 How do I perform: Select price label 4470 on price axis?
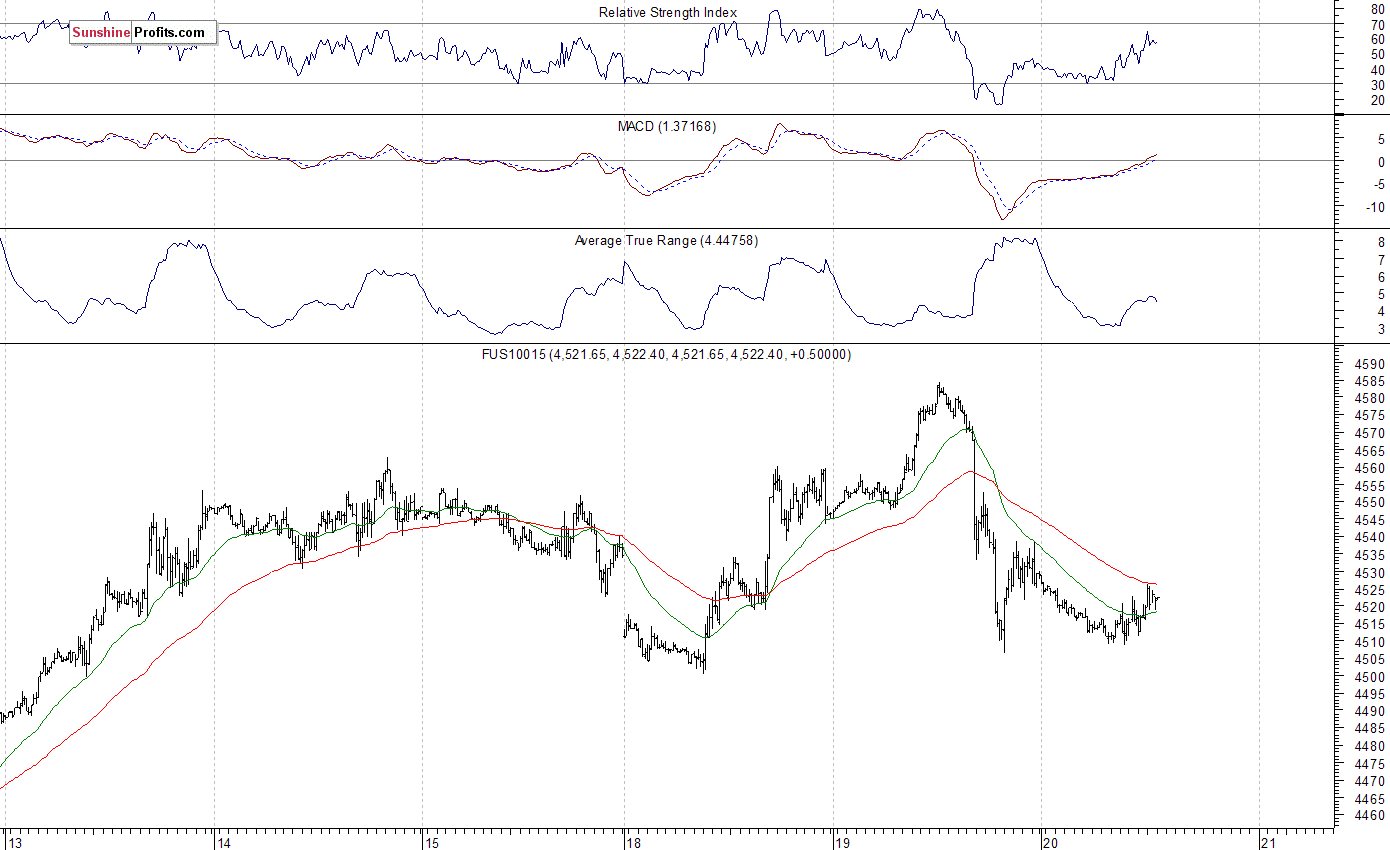pos(1372,781)
